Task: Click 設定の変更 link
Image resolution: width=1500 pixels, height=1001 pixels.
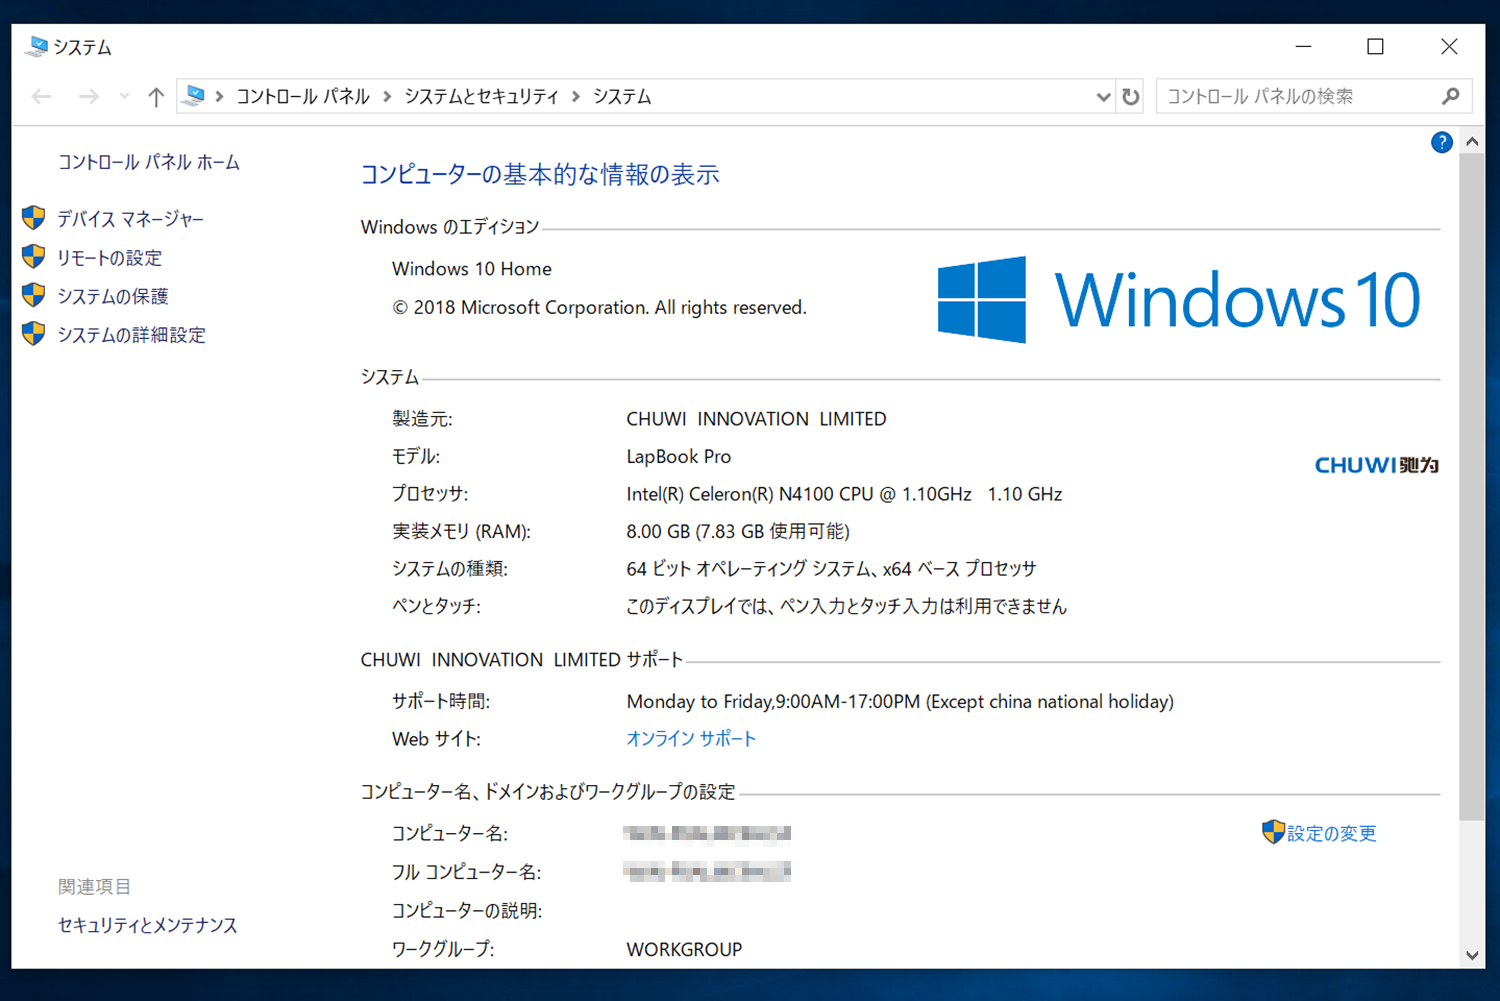Action: 1331,833
